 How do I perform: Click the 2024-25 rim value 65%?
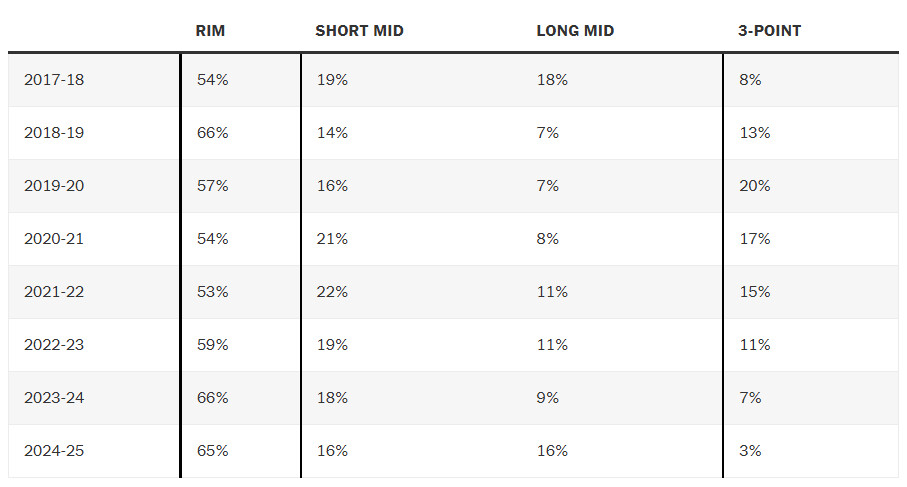pyautogui.click(x=212, y=451)
